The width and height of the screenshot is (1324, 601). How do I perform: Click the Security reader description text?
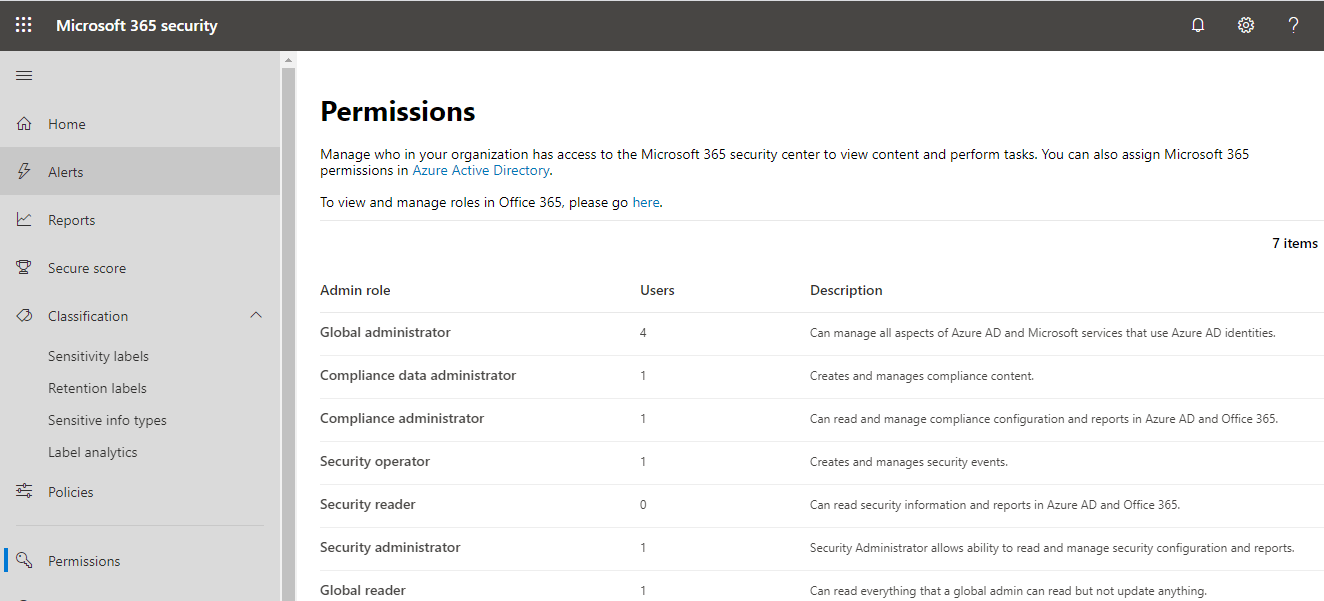[995, 505]
